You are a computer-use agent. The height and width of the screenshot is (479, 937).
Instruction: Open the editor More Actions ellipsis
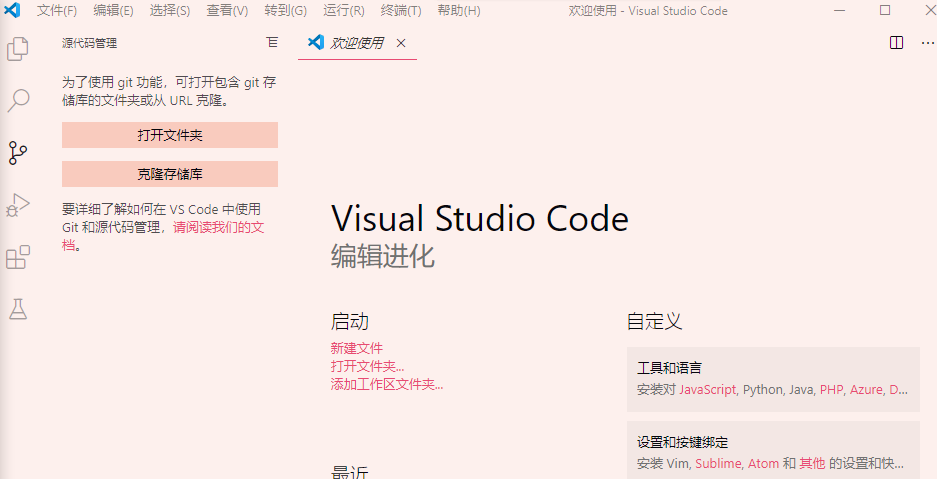(x=927, y=43)
